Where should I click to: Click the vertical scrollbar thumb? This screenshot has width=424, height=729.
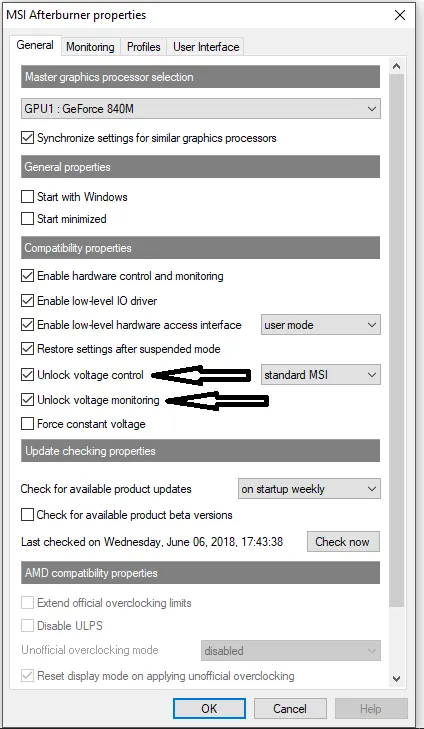click(x=397, y=339)
